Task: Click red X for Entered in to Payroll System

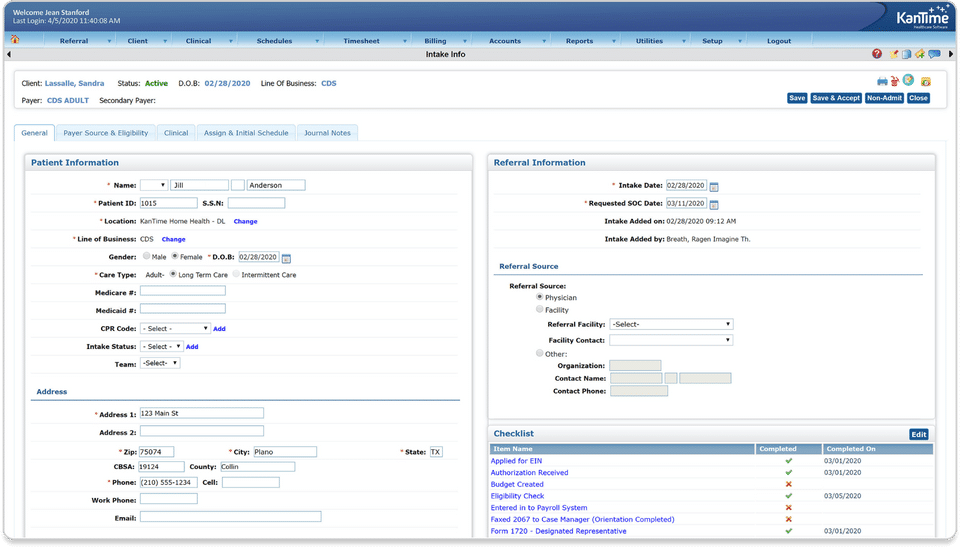Action: tap(789, 508)
